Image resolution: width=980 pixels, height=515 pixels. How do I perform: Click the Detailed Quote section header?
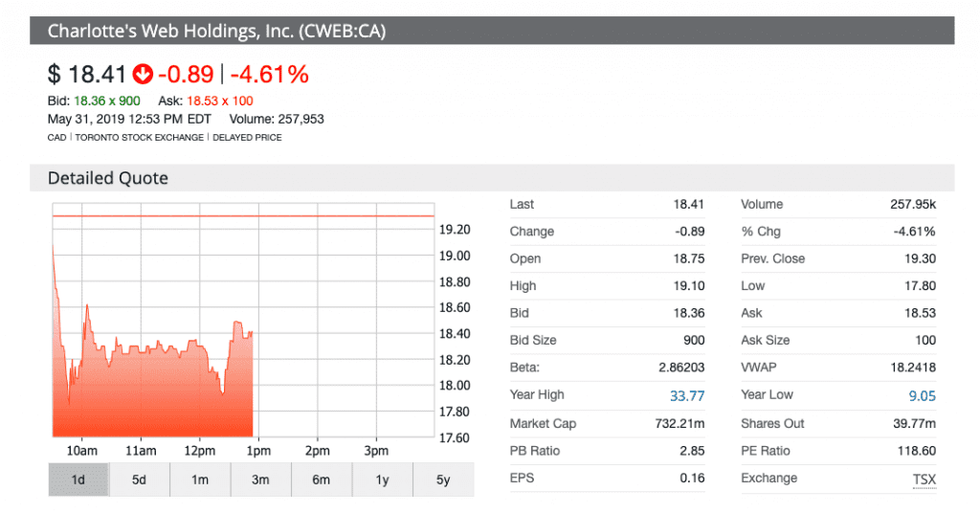pyautogui.click(x=108, y=178)
